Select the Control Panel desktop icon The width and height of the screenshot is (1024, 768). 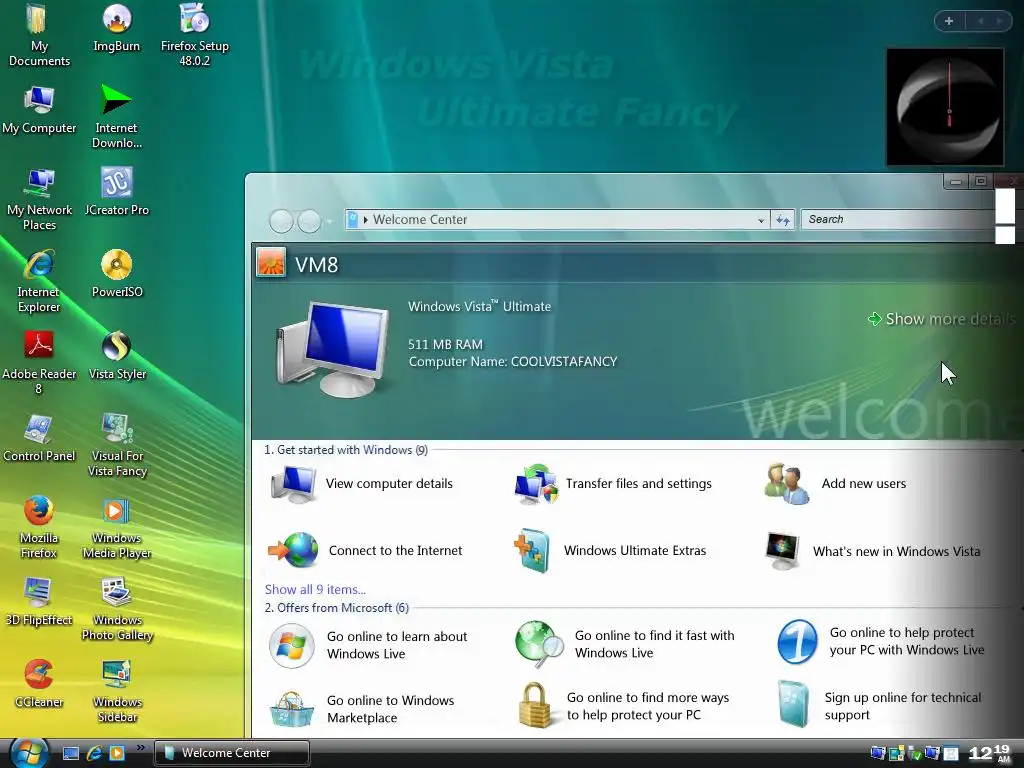[x=39, y=438]
